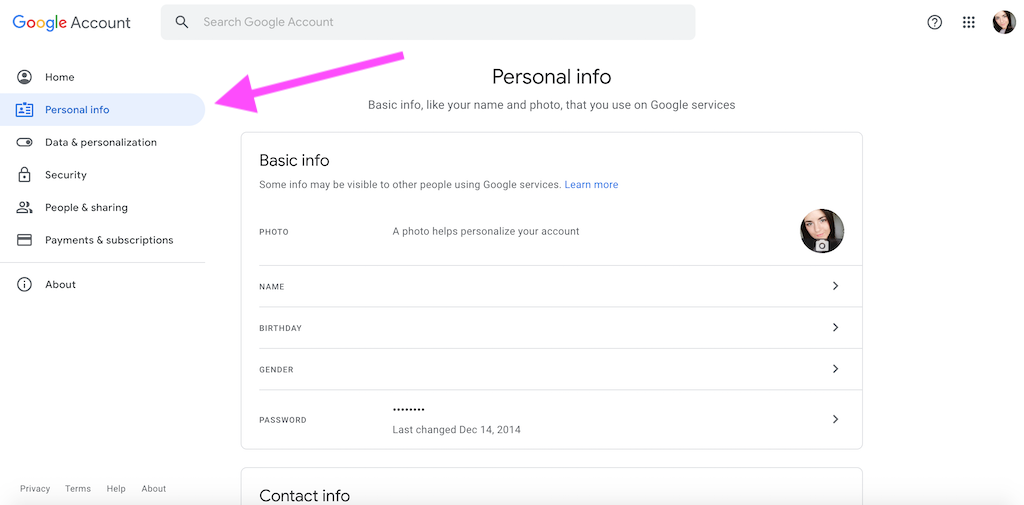The image size is (1024, 505).
Task: Click the Learn more link
Action: click(591, 185)
